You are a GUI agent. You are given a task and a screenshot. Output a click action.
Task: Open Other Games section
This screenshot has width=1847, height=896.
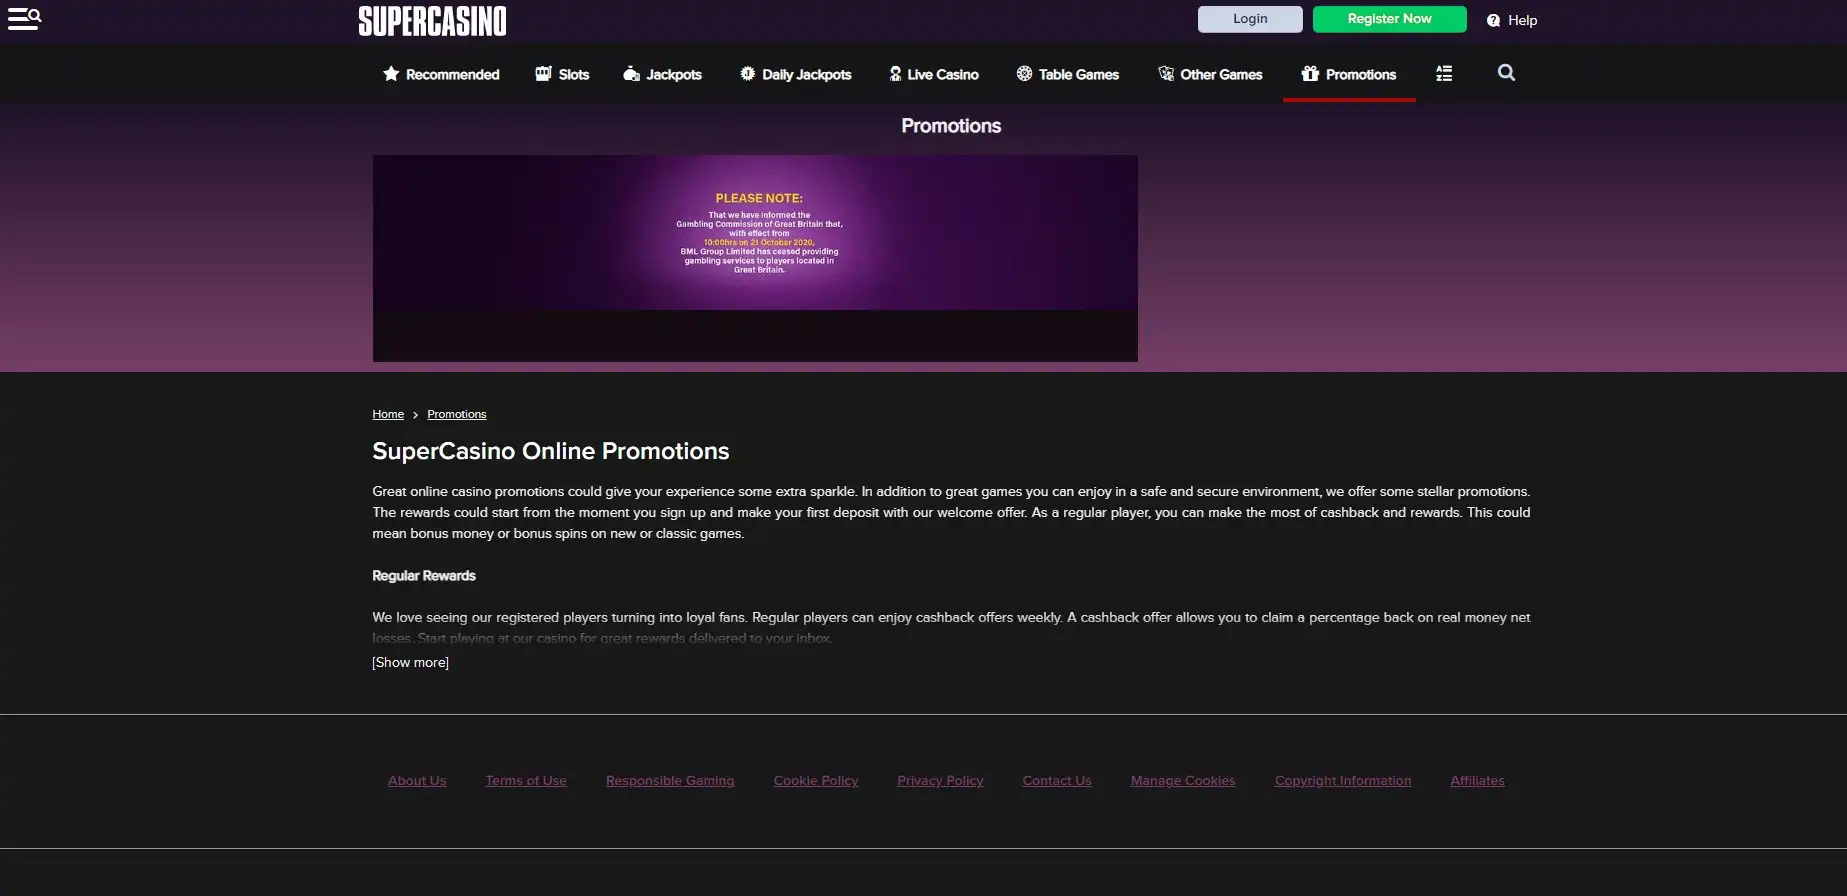click(x=1221, y=75)
